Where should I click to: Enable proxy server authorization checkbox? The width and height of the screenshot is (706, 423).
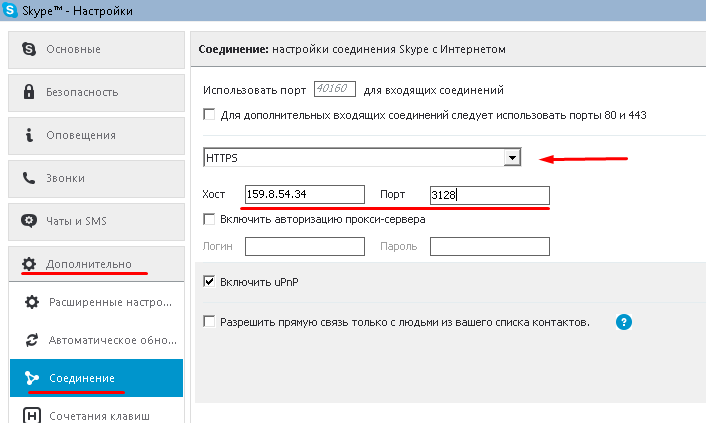[209, 219]
